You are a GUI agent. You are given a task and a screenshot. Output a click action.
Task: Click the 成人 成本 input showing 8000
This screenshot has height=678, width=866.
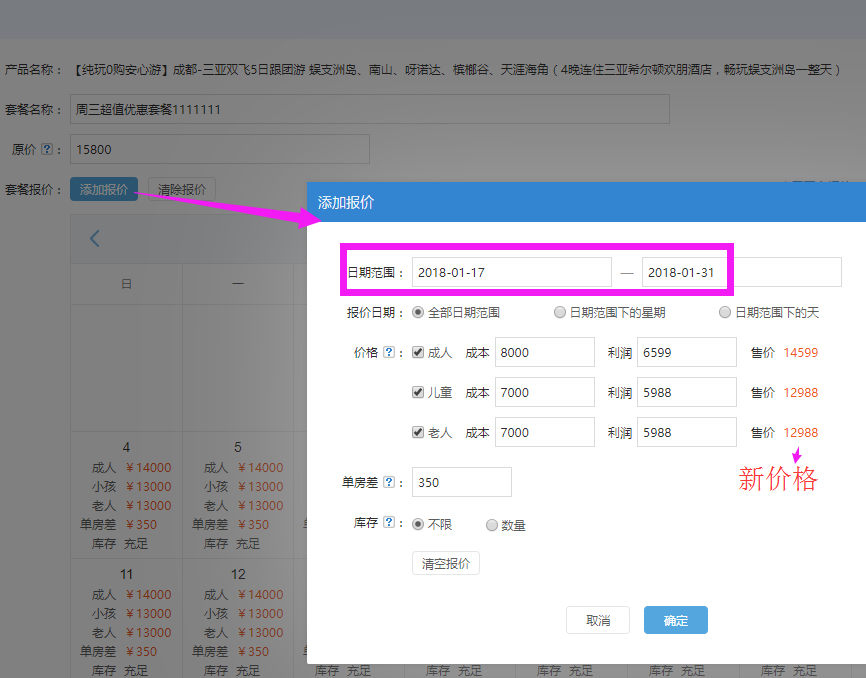(x=544, y=352)
